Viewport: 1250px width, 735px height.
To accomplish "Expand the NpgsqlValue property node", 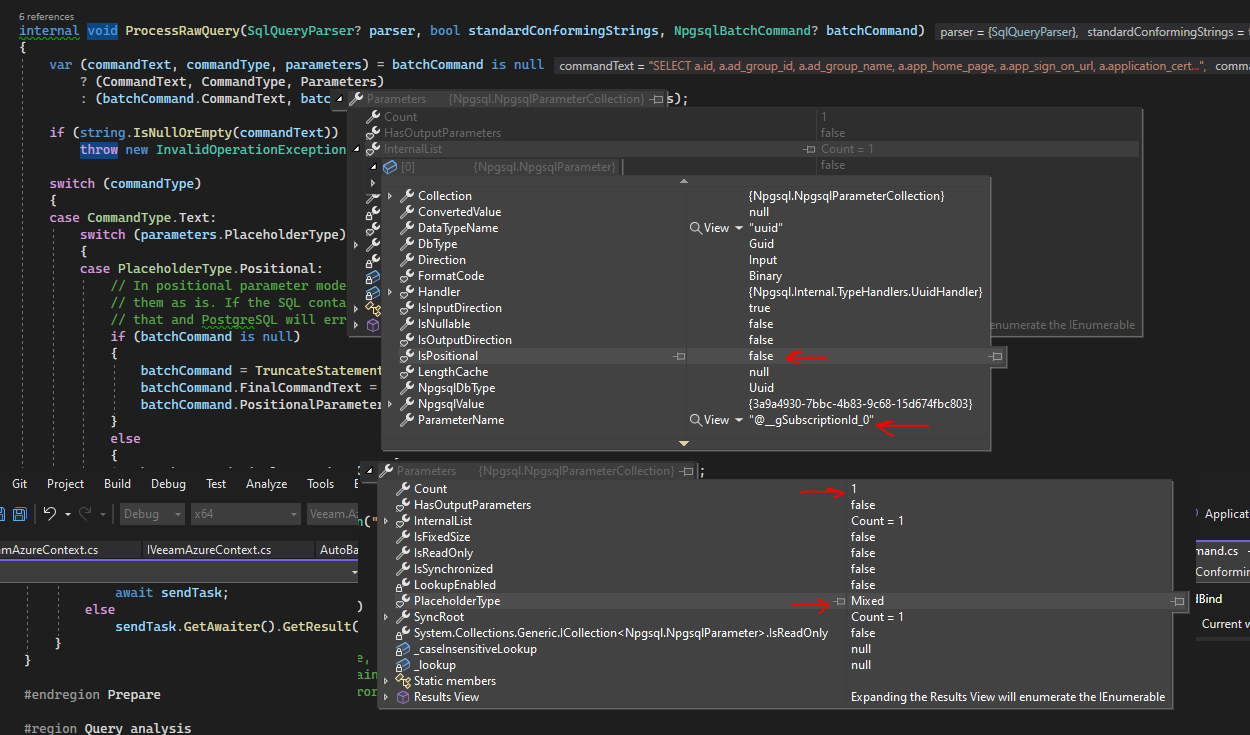I will [390, 404].
